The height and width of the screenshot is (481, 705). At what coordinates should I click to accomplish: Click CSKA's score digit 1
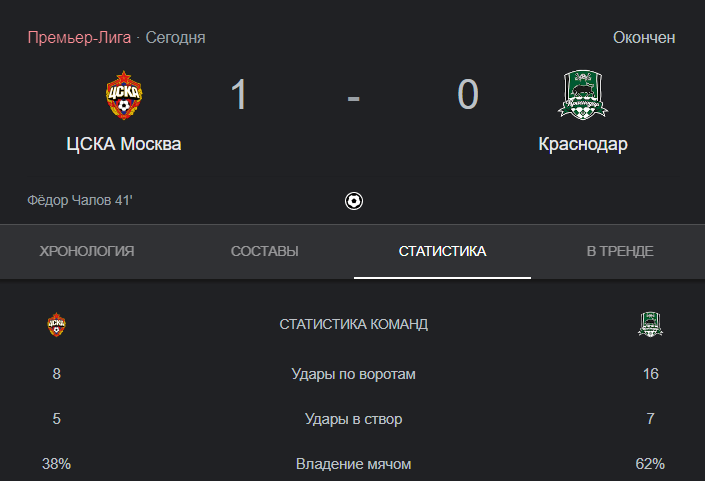coord(239,94)
